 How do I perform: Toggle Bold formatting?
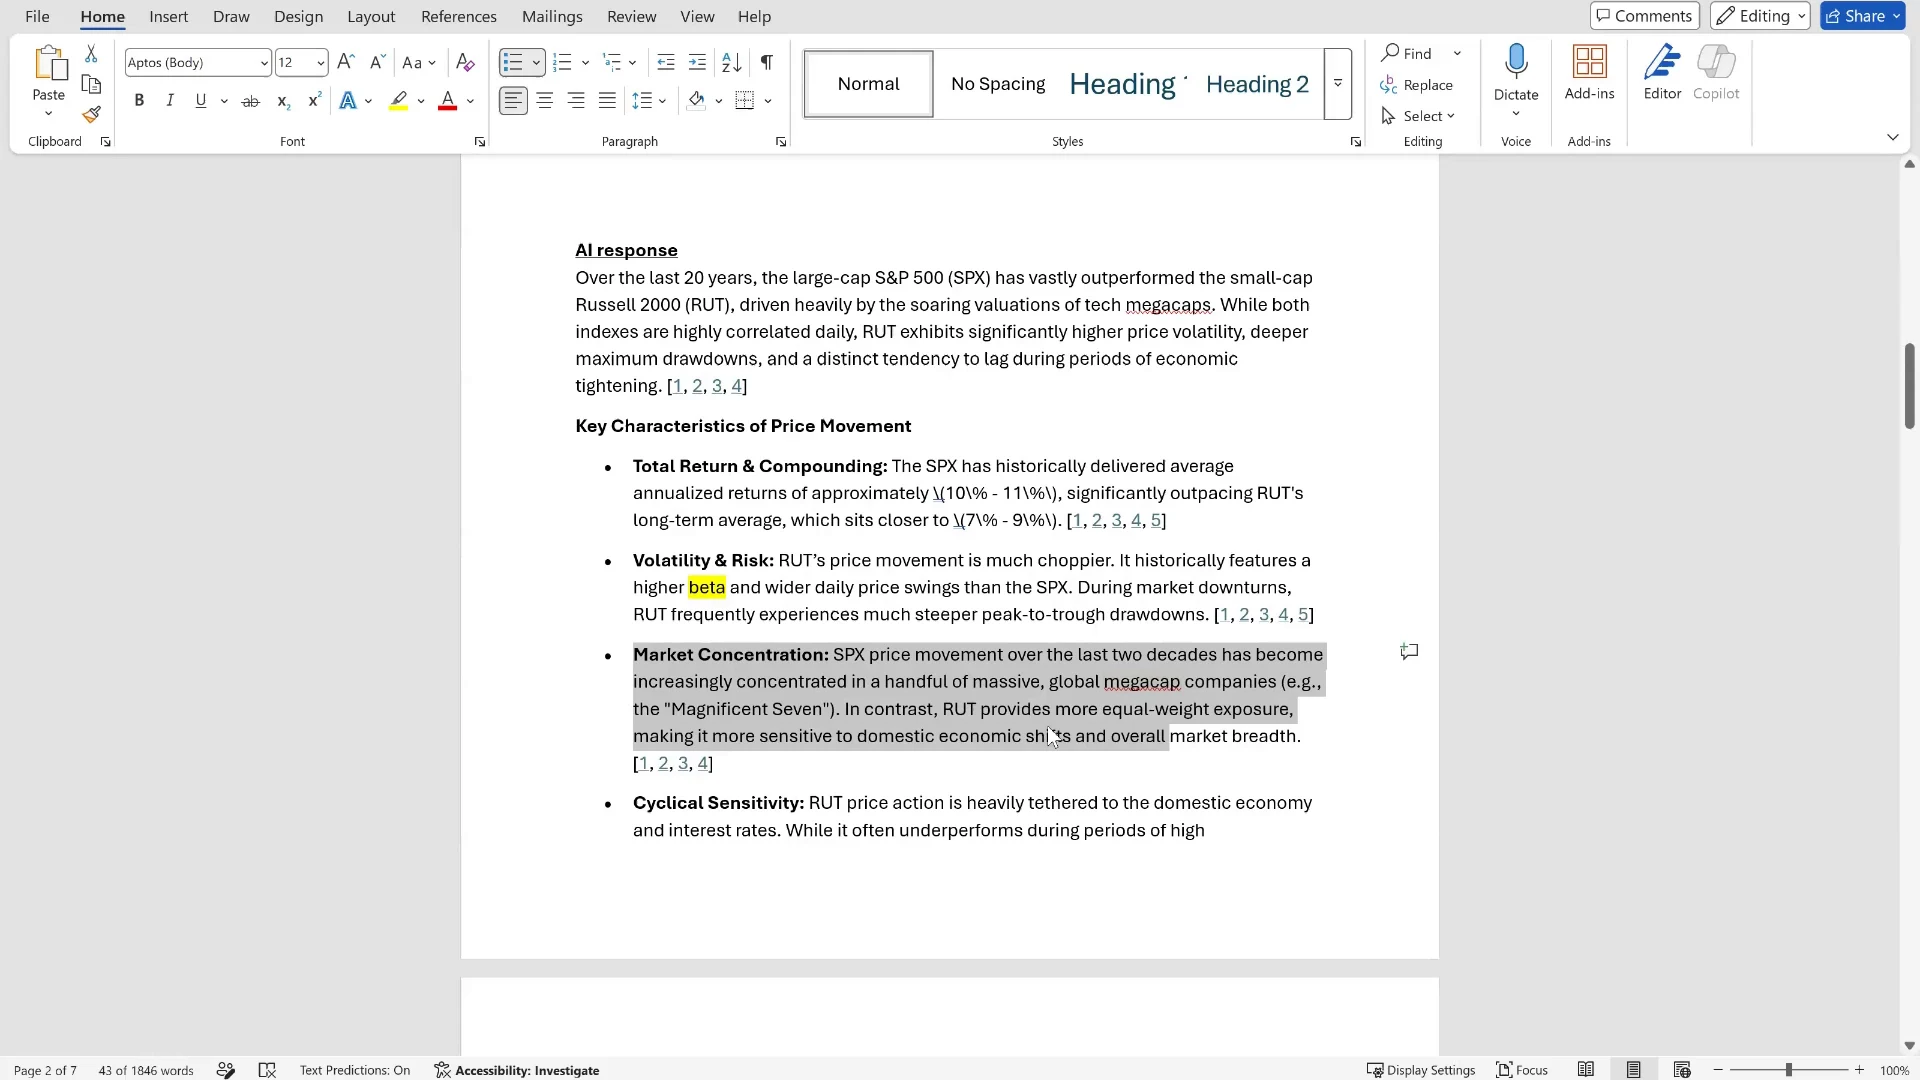click(x=139, y=101)
